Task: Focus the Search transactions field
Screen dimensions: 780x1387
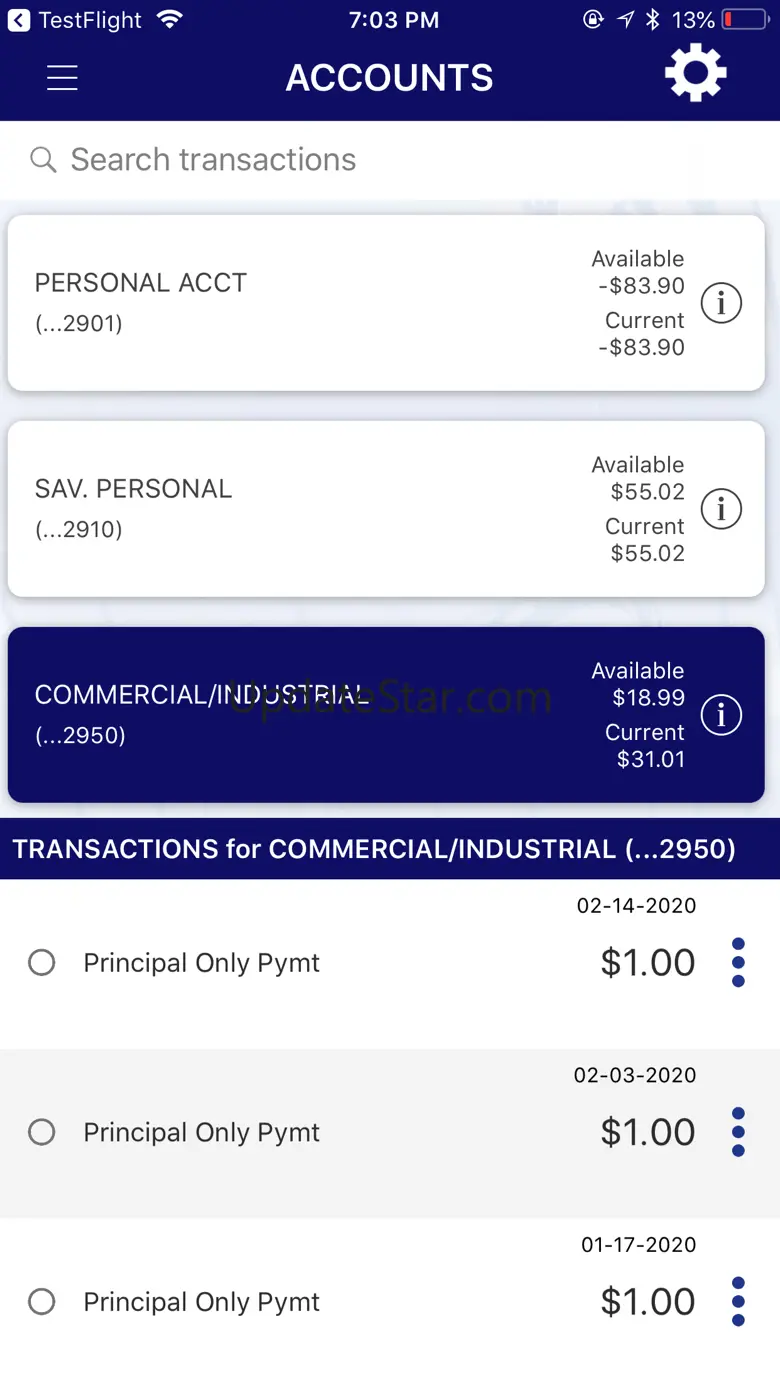Action: (x=390, y=160)
